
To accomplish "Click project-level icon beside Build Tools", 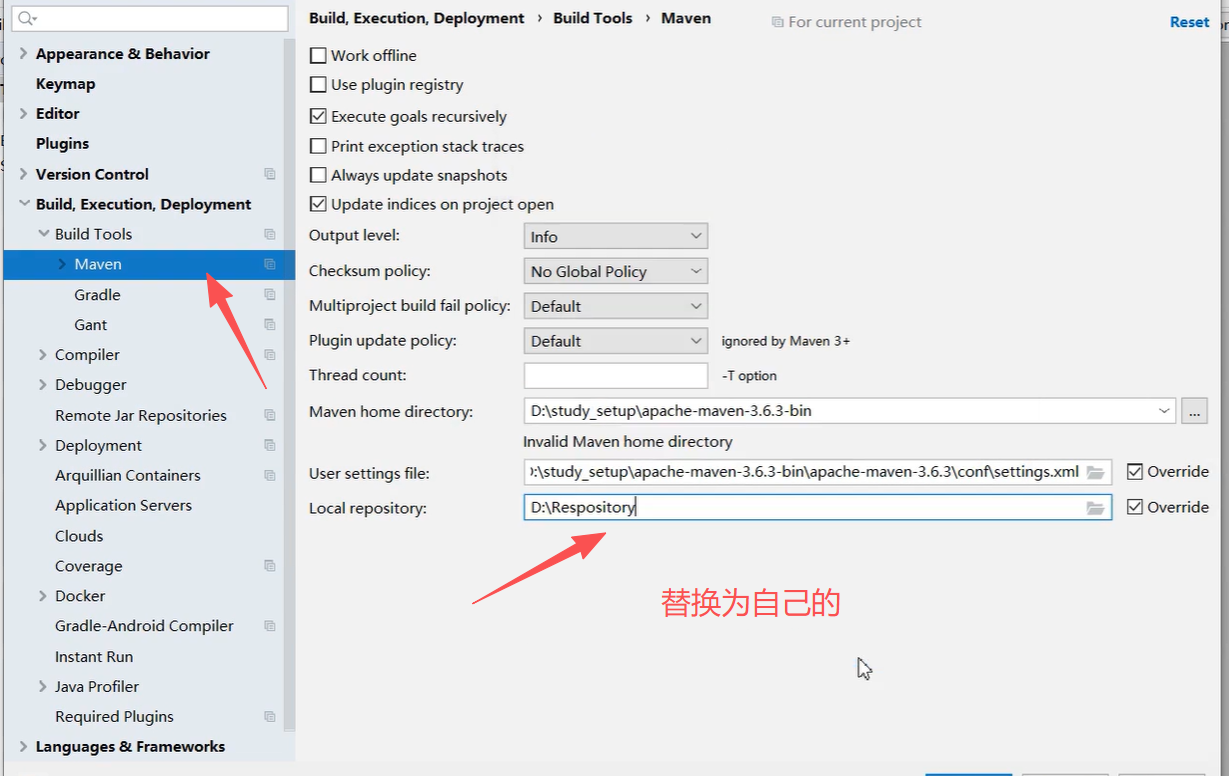I will click(270, 234).
